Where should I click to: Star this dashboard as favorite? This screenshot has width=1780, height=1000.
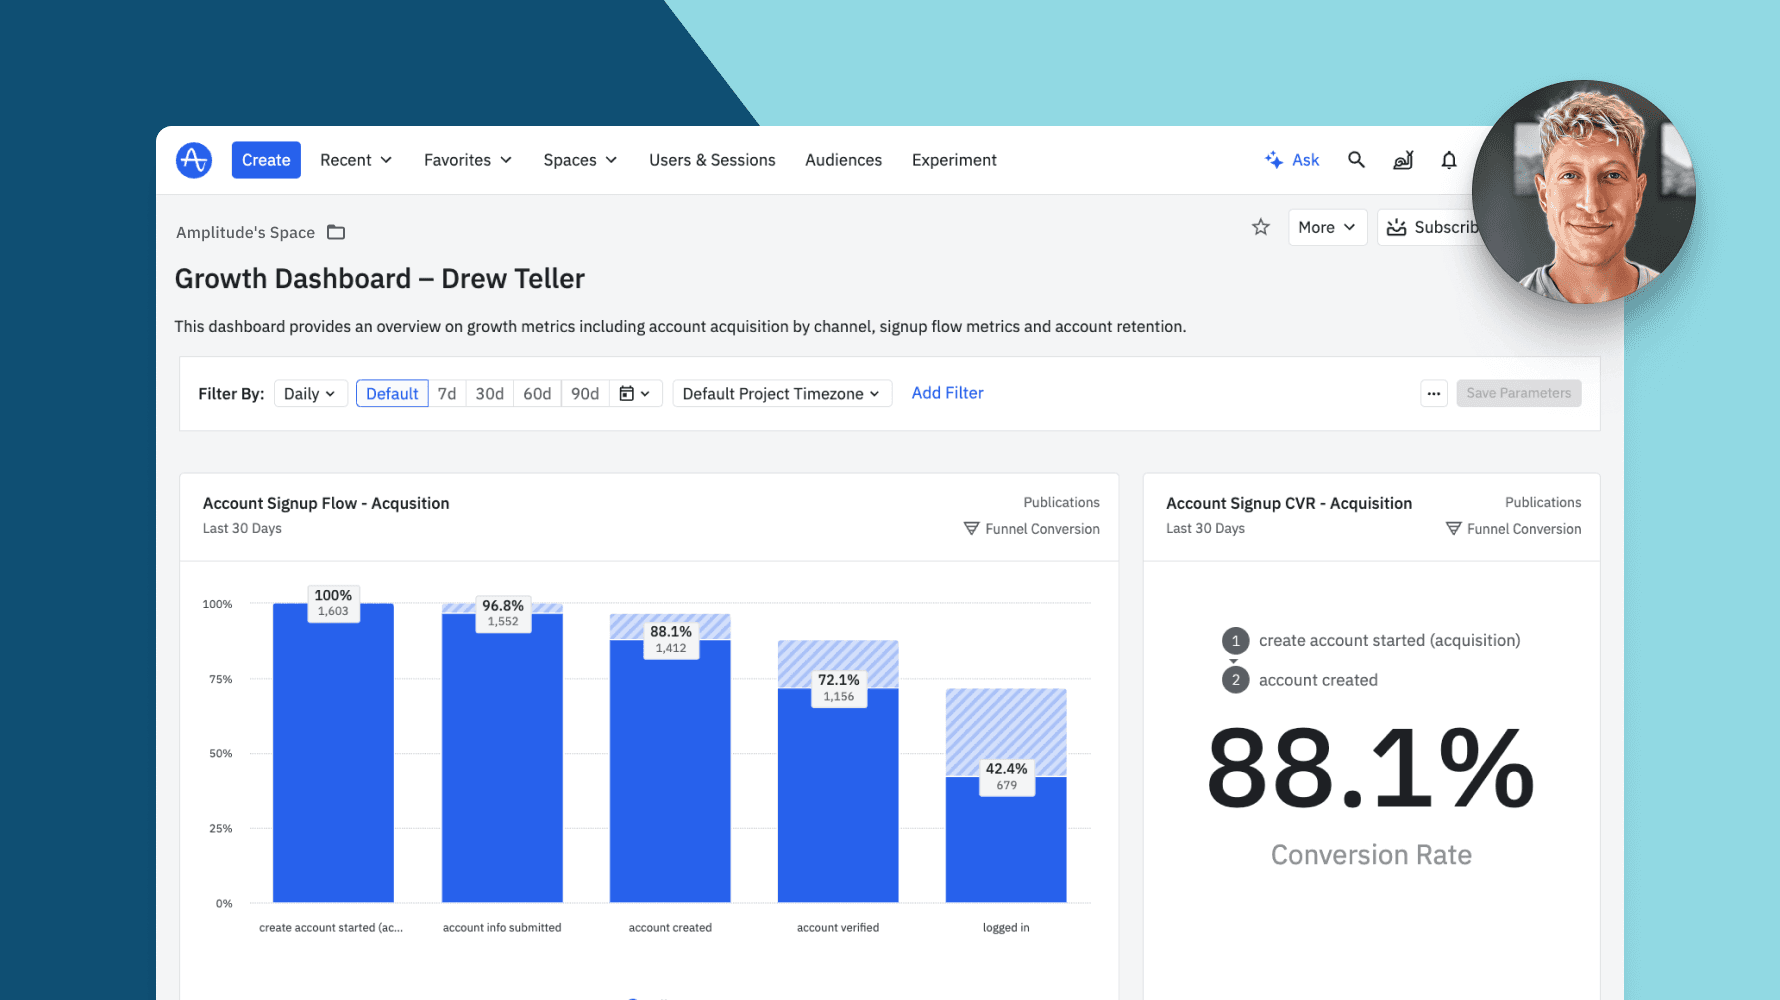tap(1260, 227)
